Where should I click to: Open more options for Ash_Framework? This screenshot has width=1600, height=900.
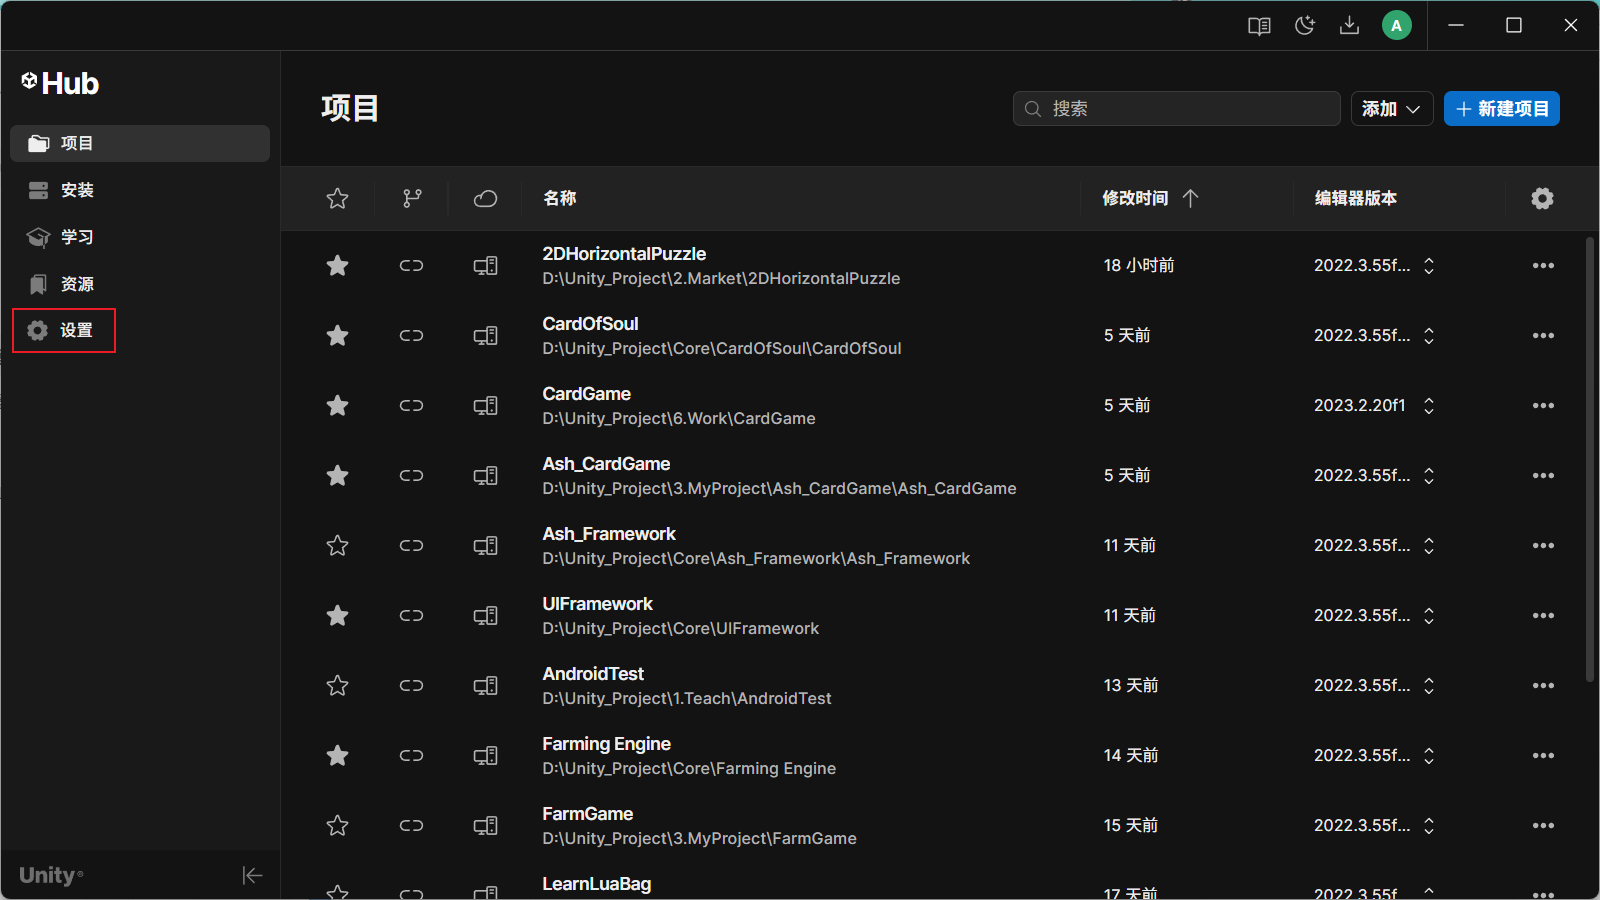click(1543, 546)
